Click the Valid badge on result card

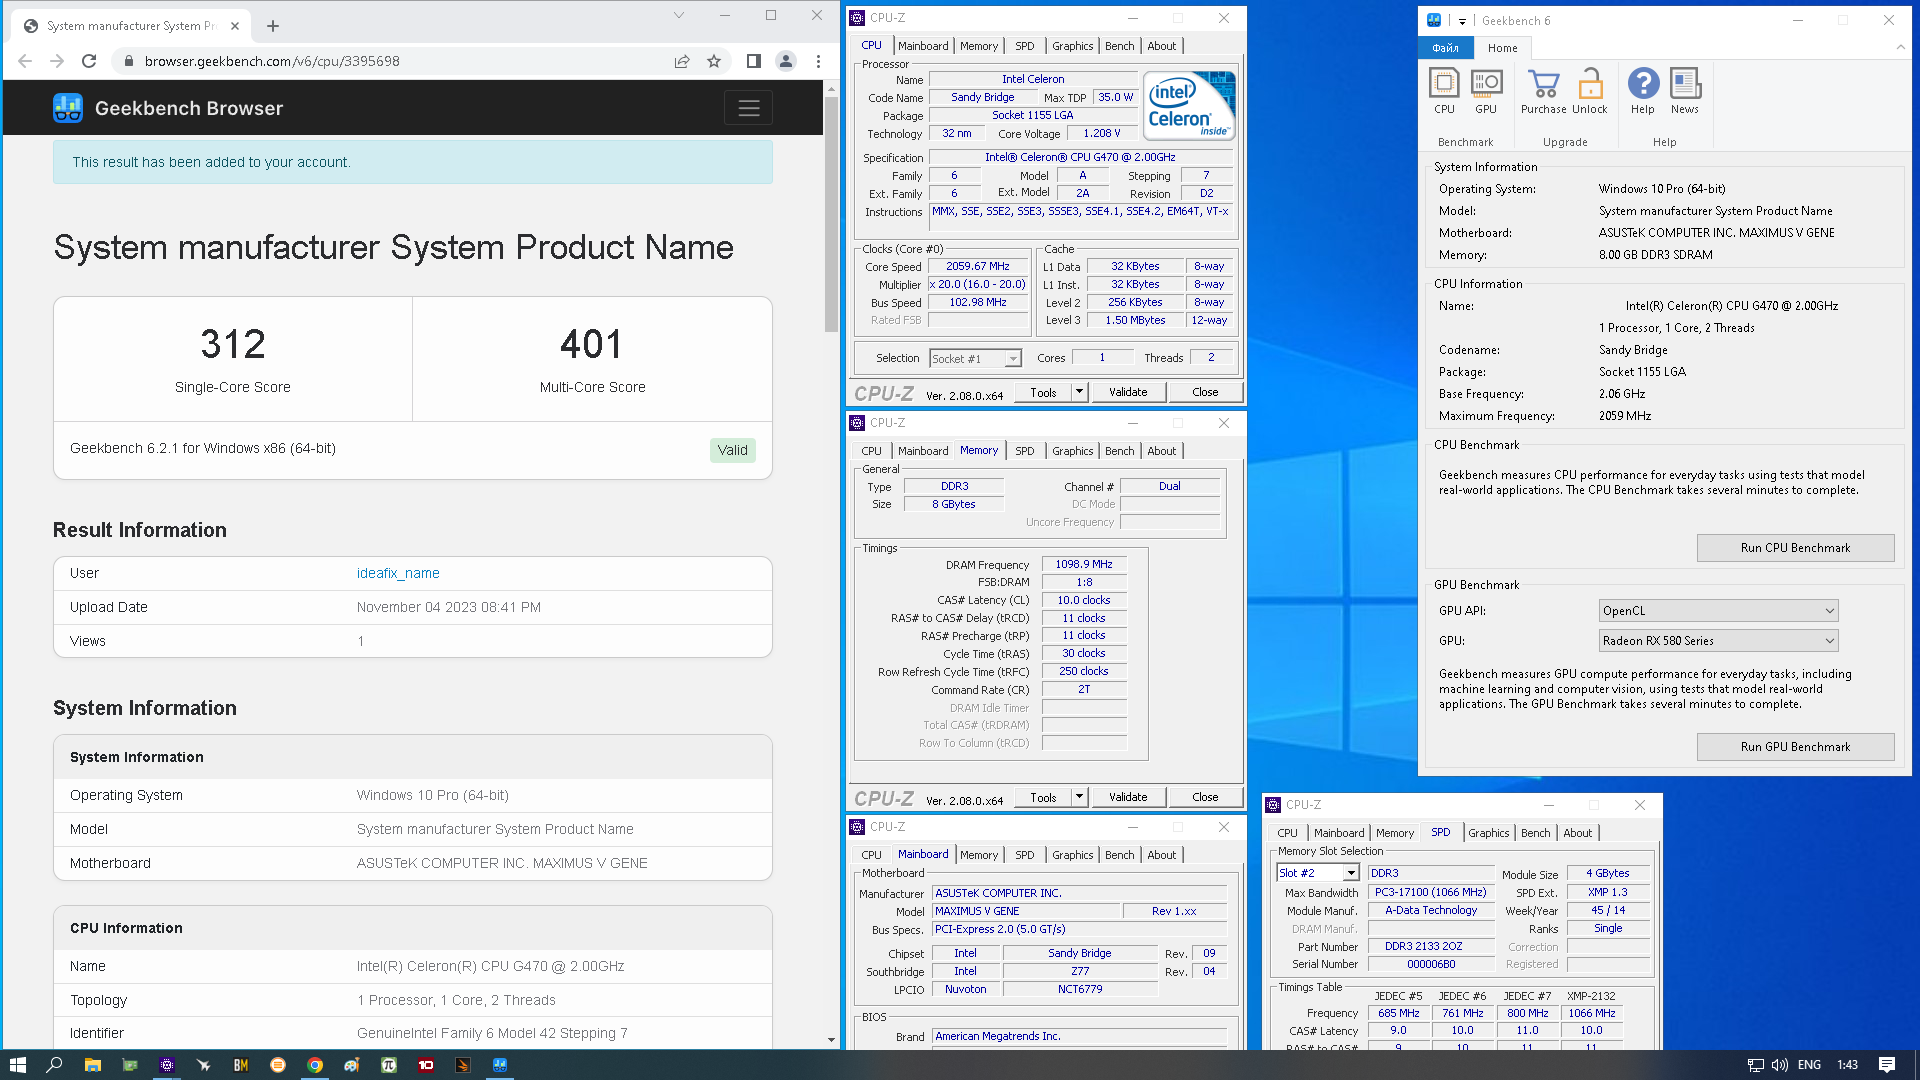coord(732,450)
